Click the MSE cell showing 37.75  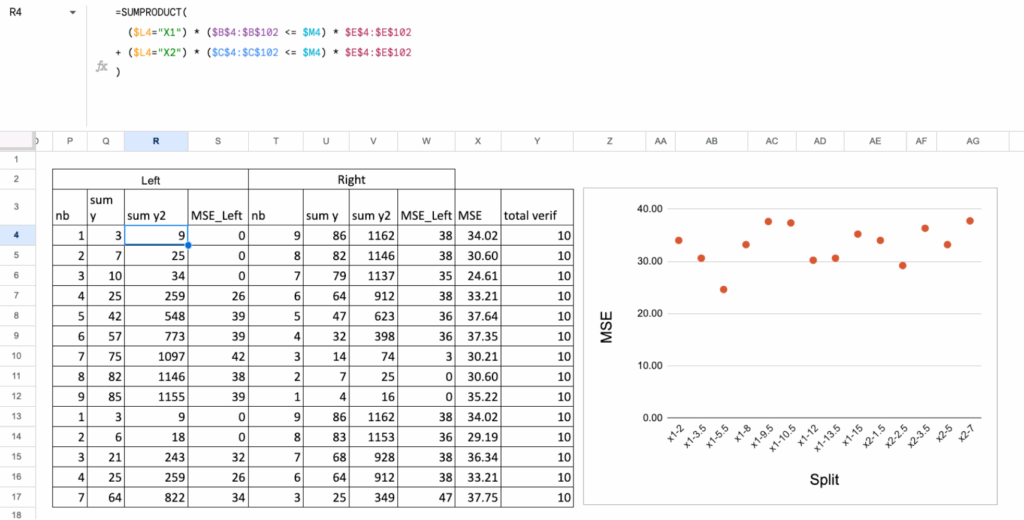[x=477, y=497]
